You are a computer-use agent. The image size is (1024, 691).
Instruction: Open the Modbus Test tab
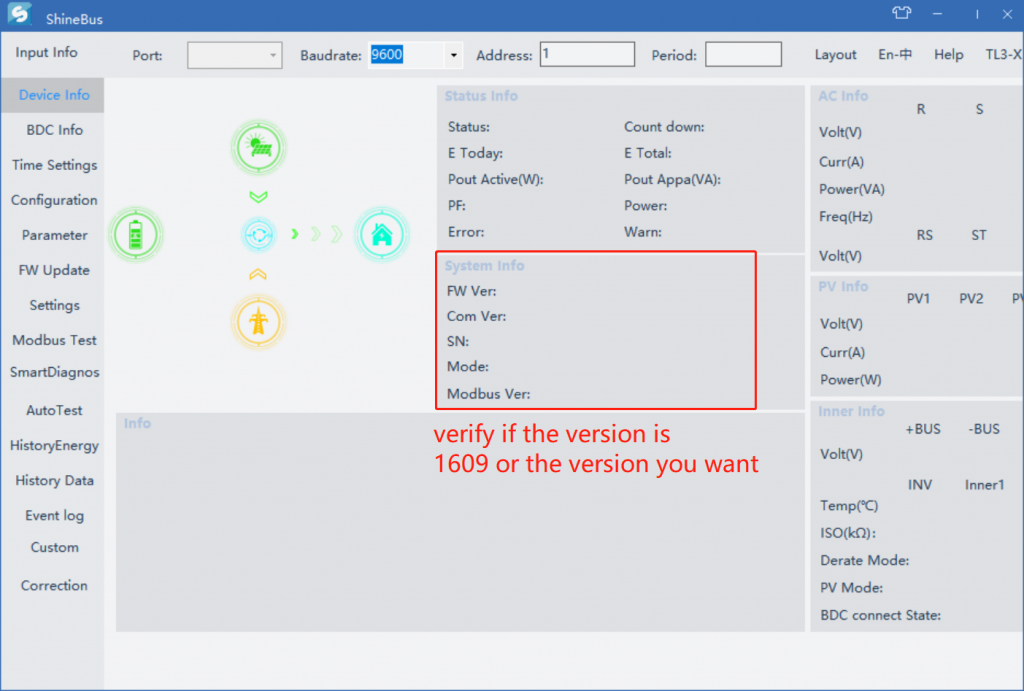coord(54,340)
